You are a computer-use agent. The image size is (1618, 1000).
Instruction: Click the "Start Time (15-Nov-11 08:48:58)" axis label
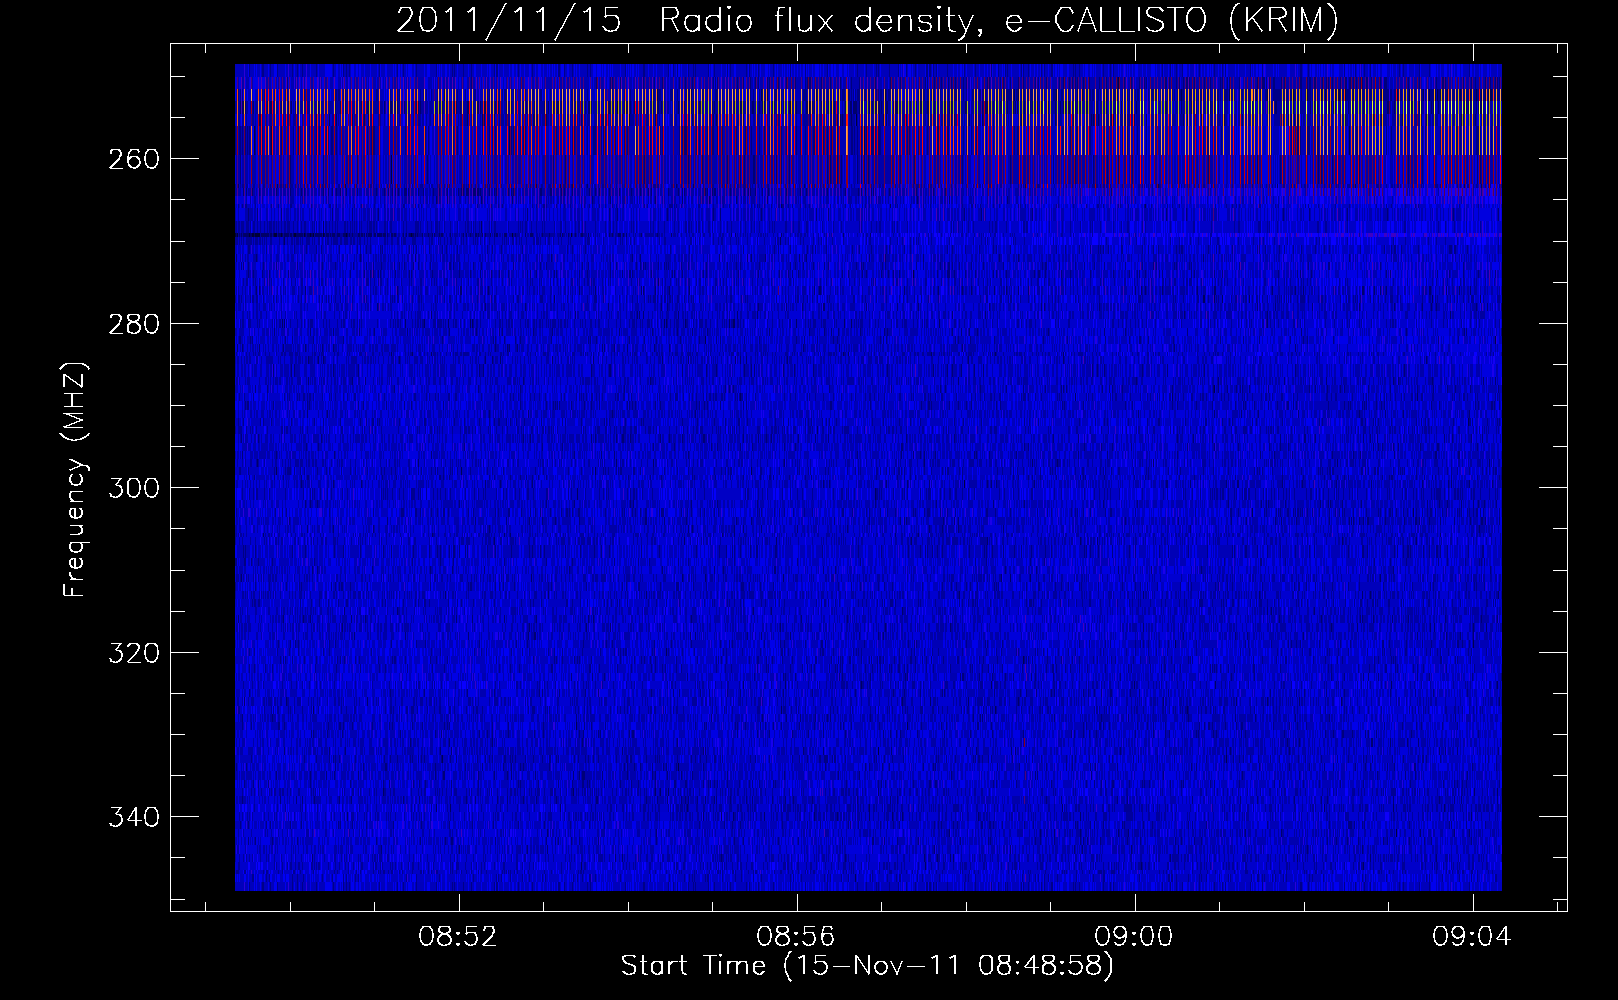point(867,966)
